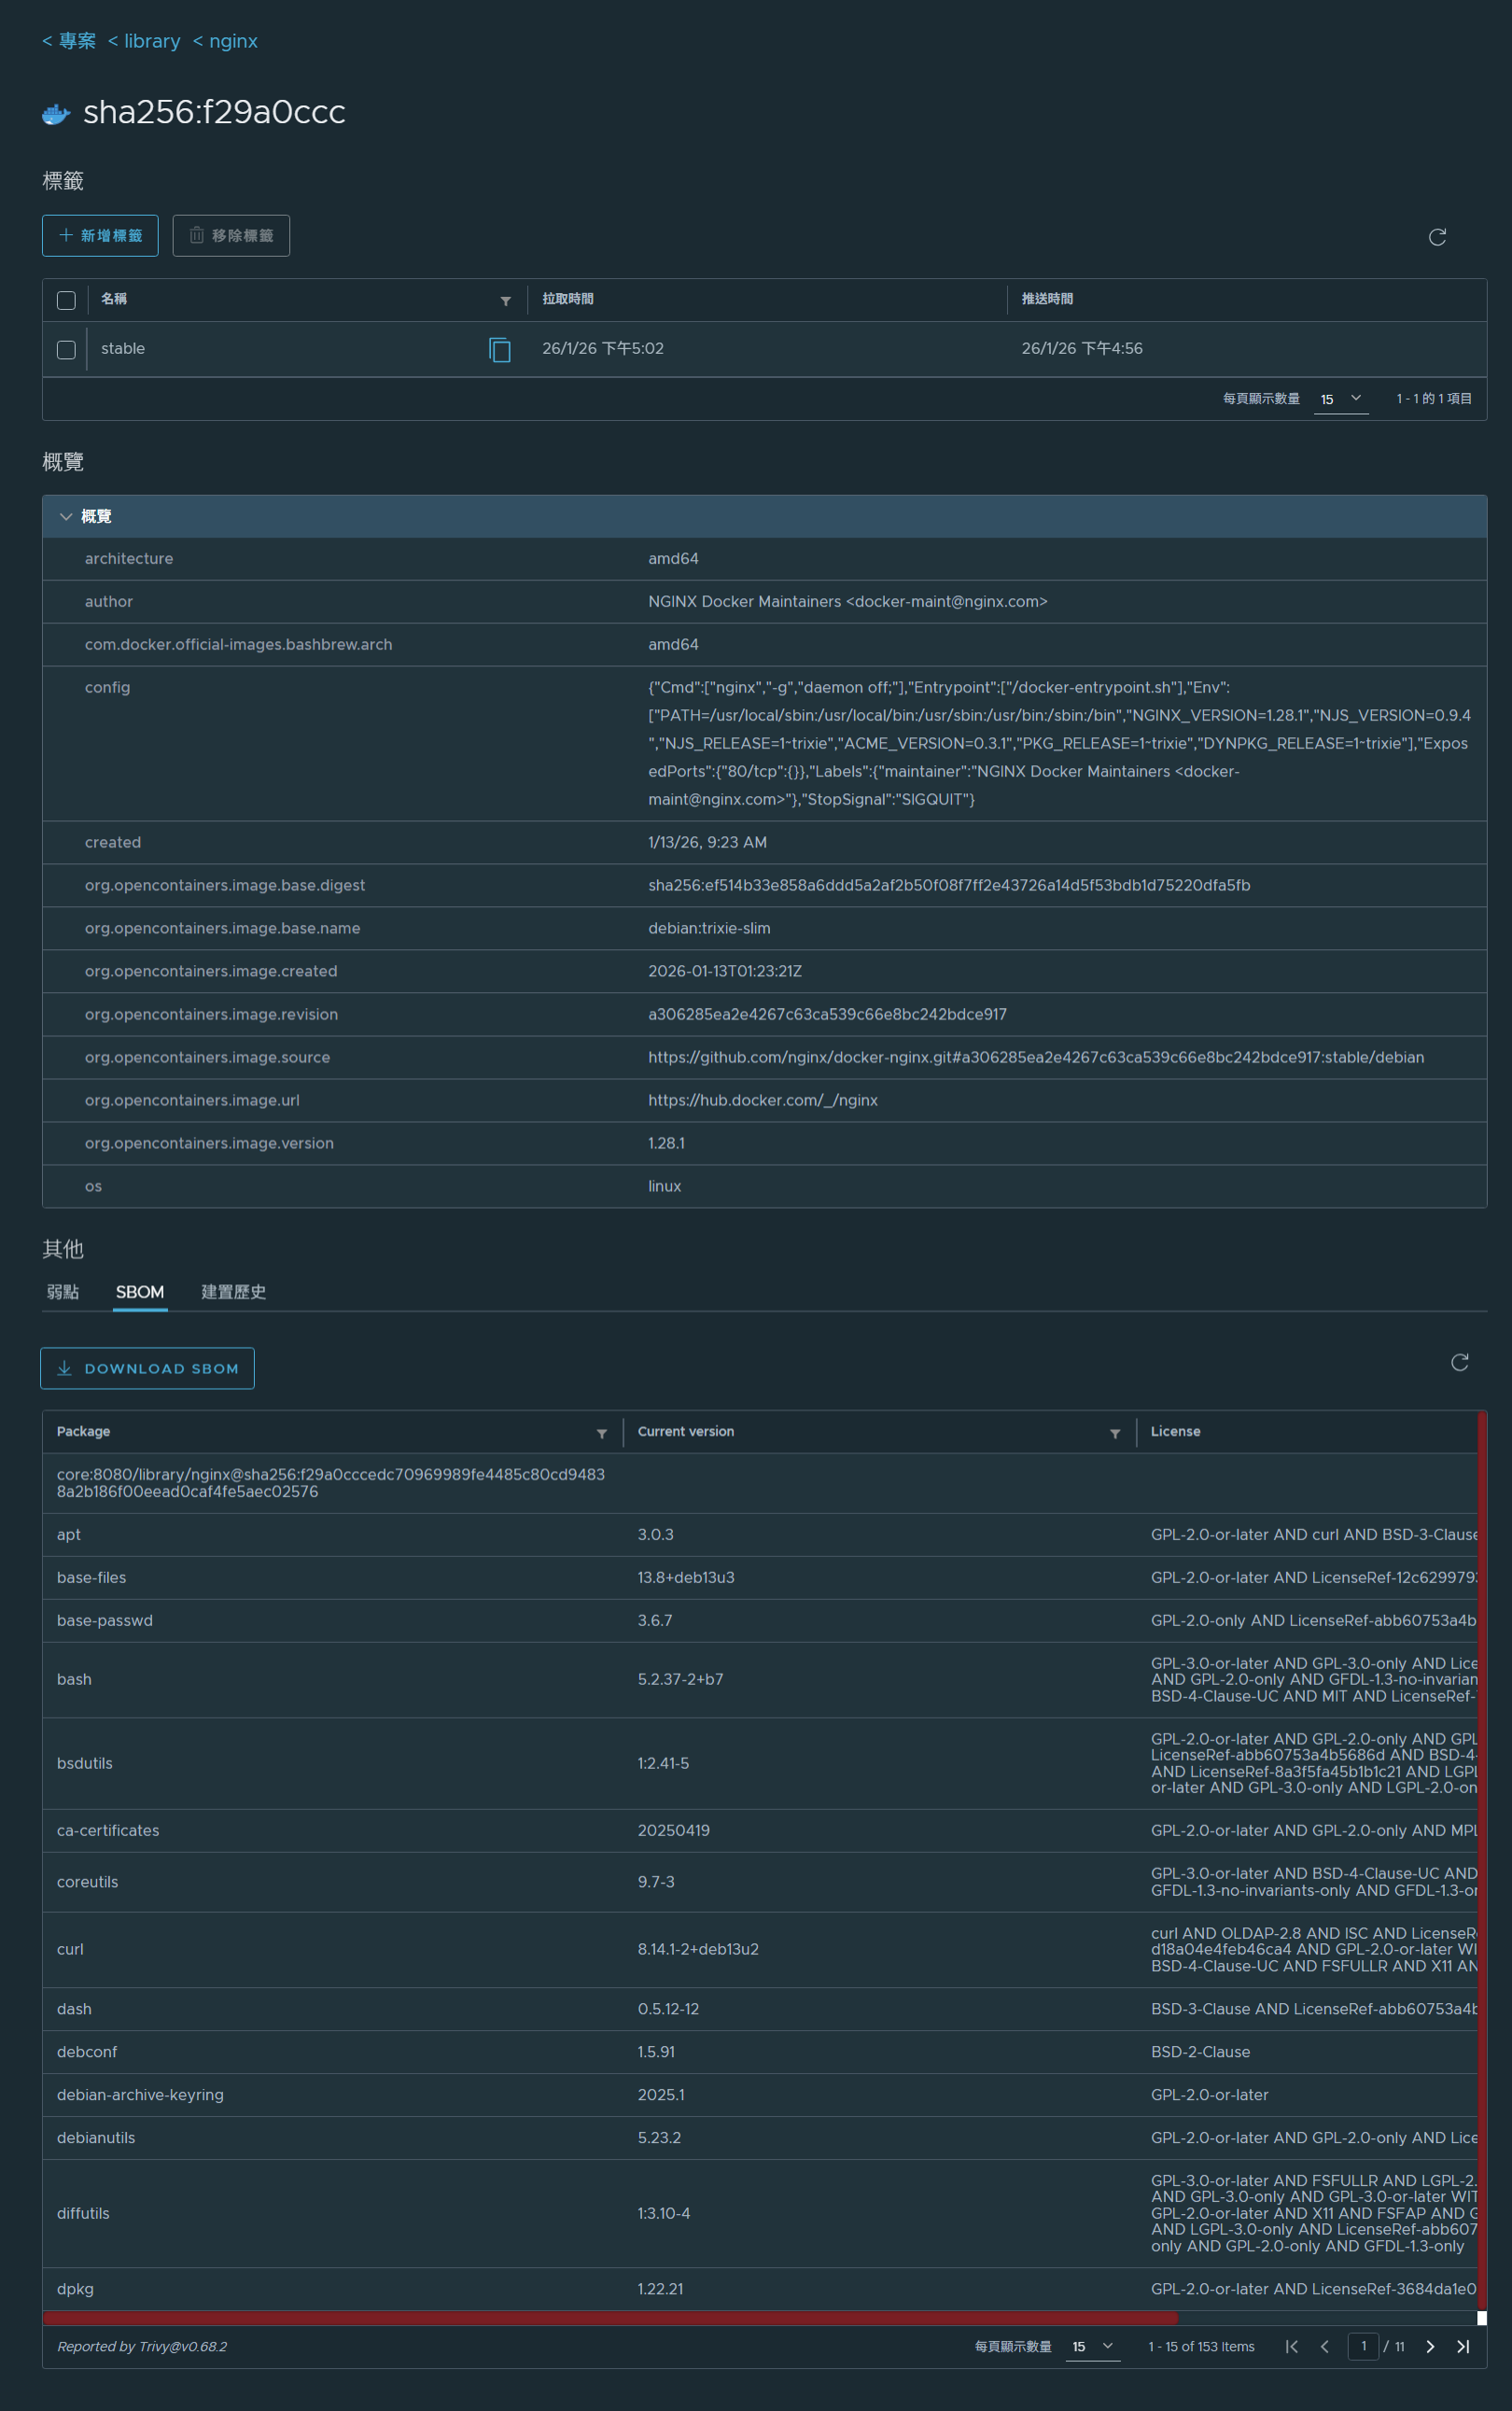Go to previous SBOM page
This screenshot has width=1512, height=2411.
tap(1325, 2346)
